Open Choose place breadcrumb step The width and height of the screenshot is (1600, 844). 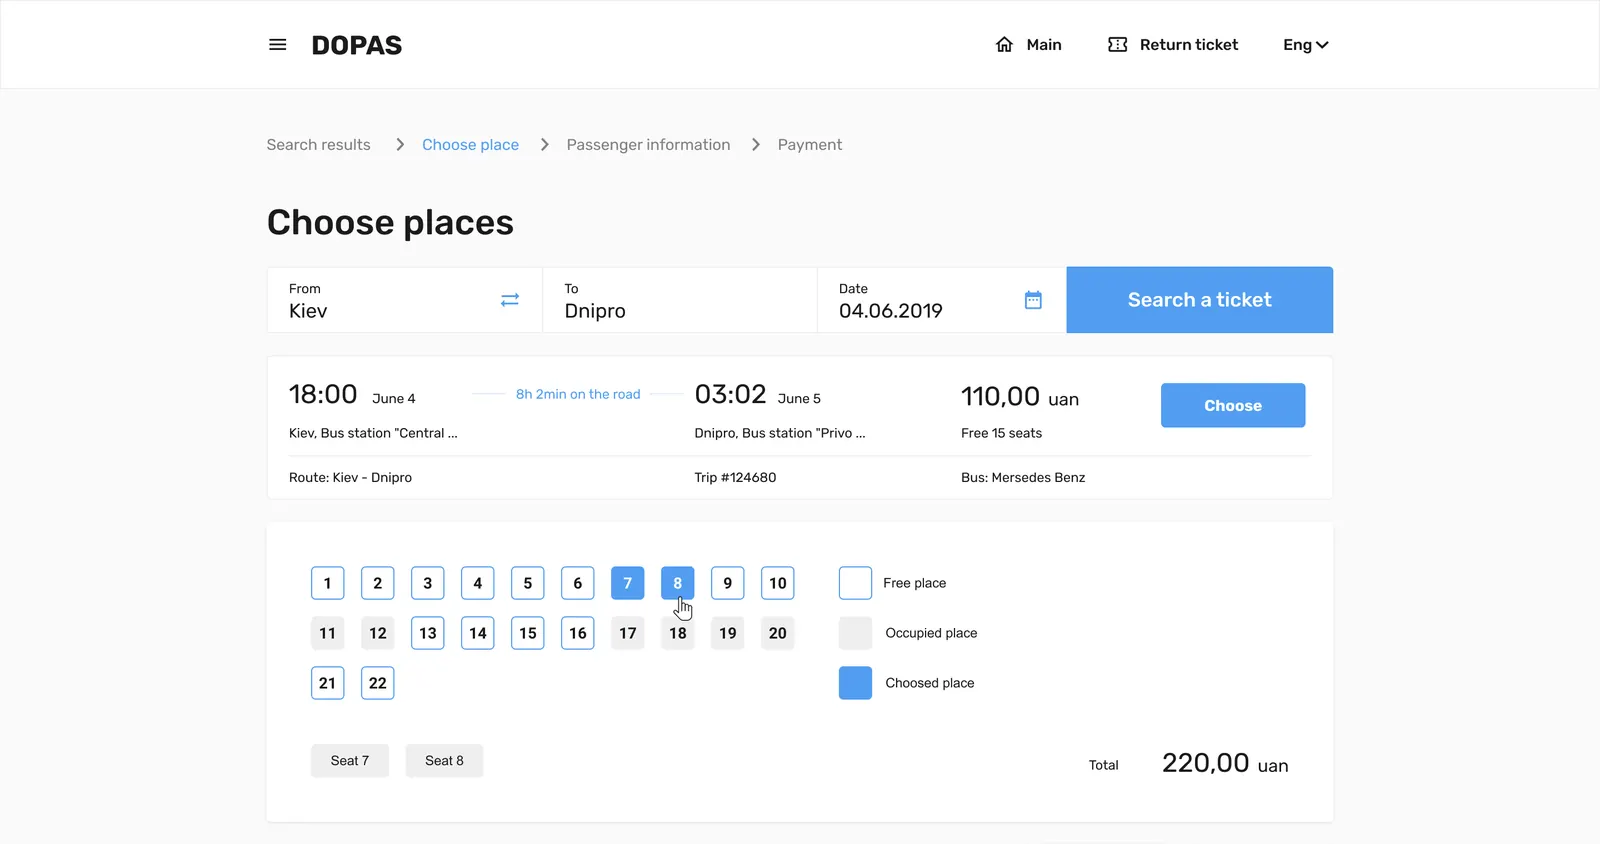click(470, 145)
